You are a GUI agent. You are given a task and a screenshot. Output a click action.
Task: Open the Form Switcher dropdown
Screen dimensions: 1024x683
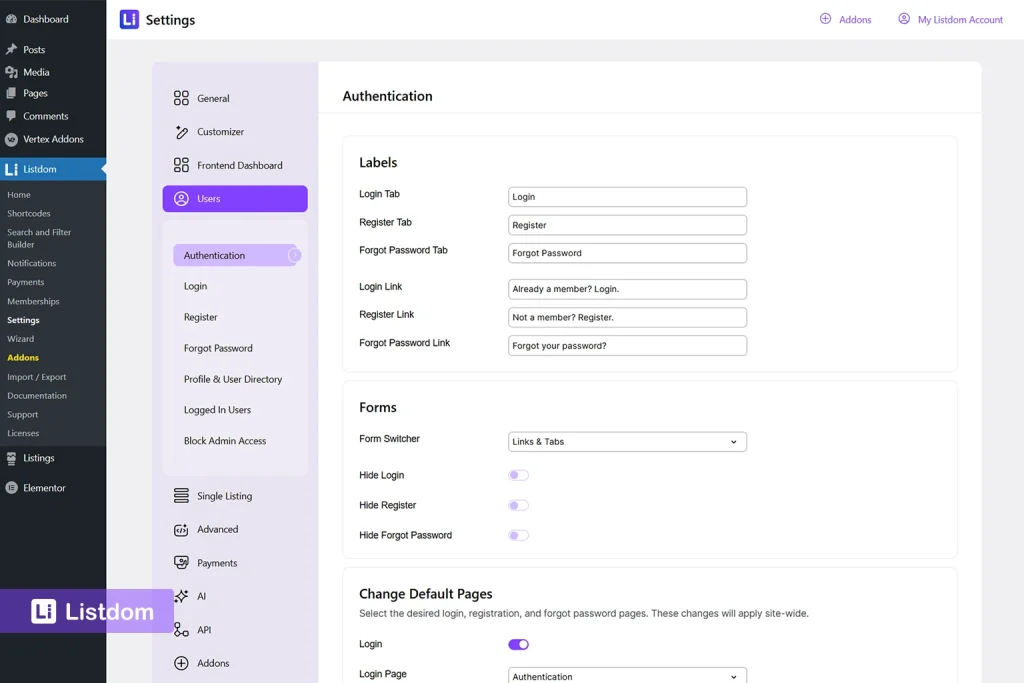click(627, 441)
